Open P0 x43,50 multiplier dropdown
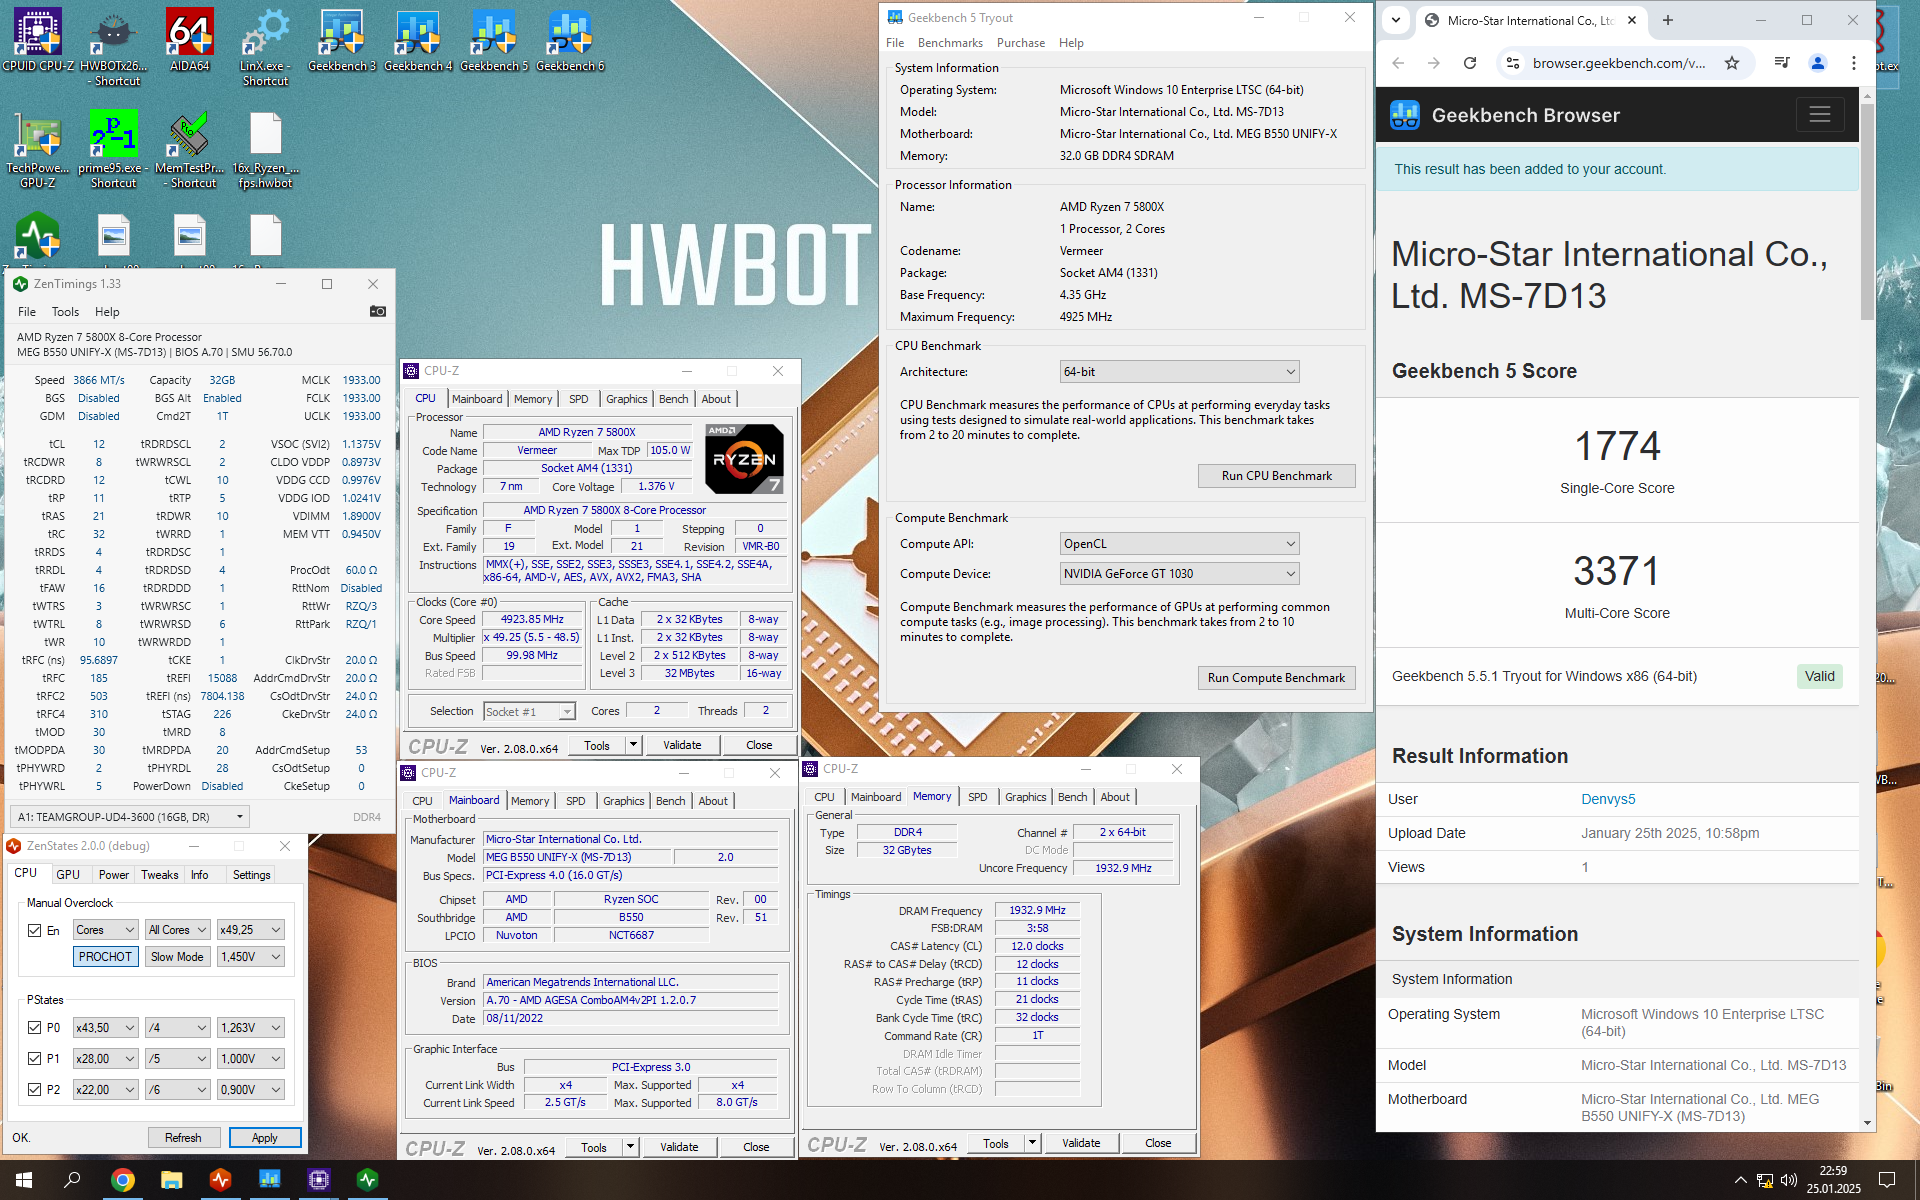Image resolution: width=1920 pixels, height=1200 pixels. [x=105, y=1027]
